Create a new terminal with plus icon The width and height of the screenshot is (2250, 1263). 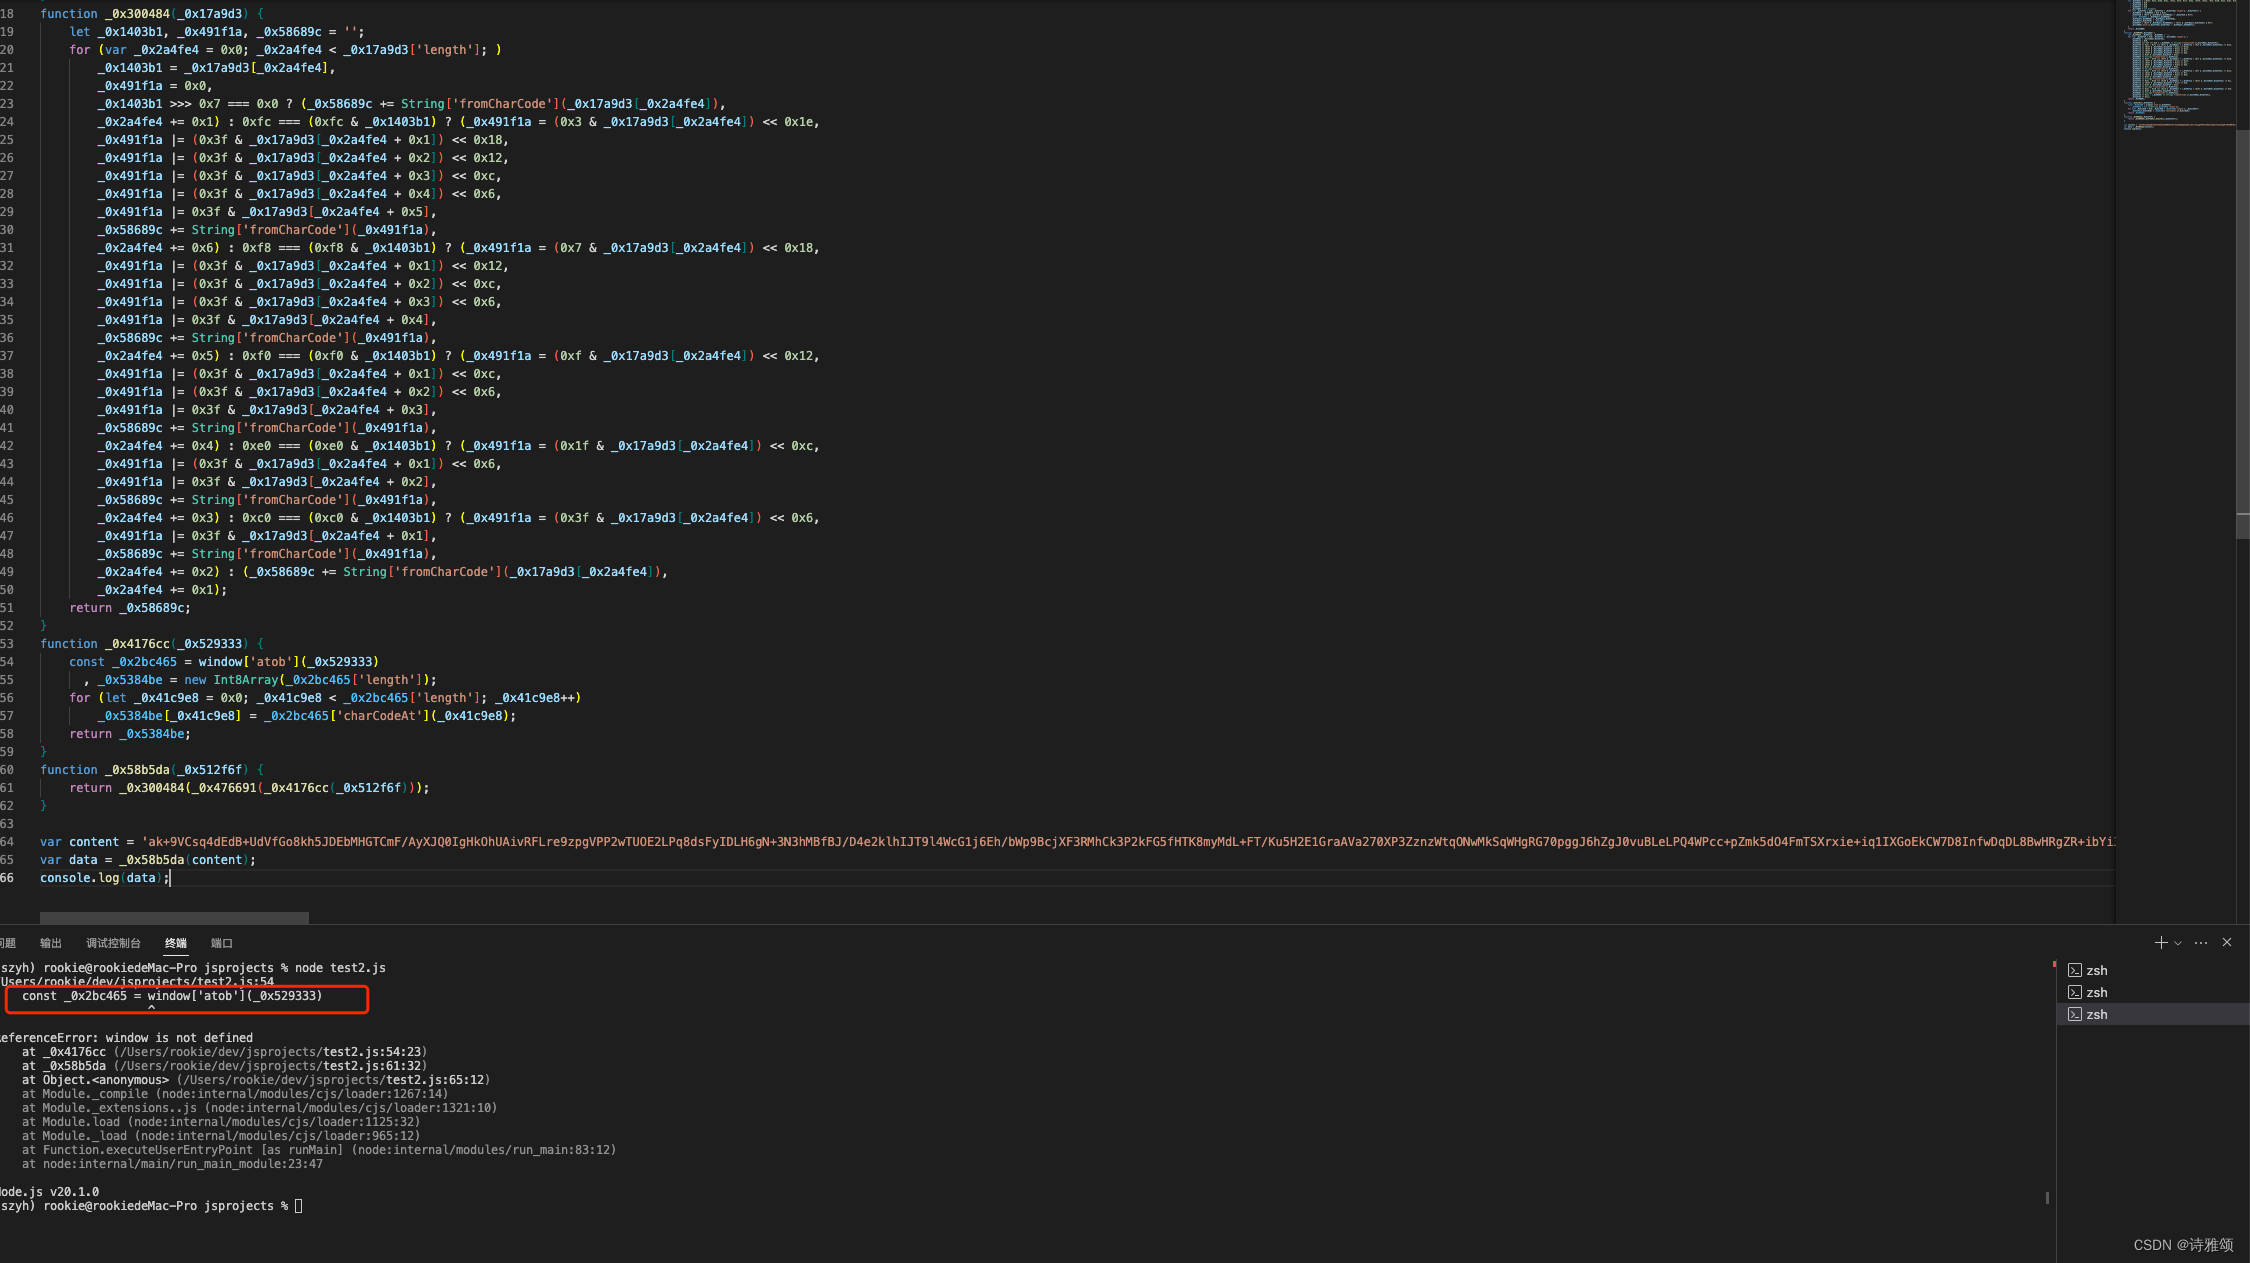click(x=2161, y=943)
